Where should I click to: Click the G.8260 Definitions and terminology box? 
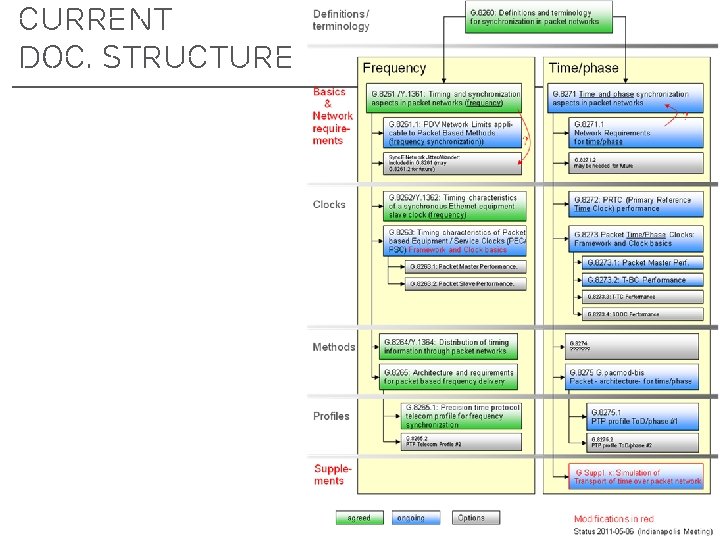pyautogui.click(x=539, y=17)
